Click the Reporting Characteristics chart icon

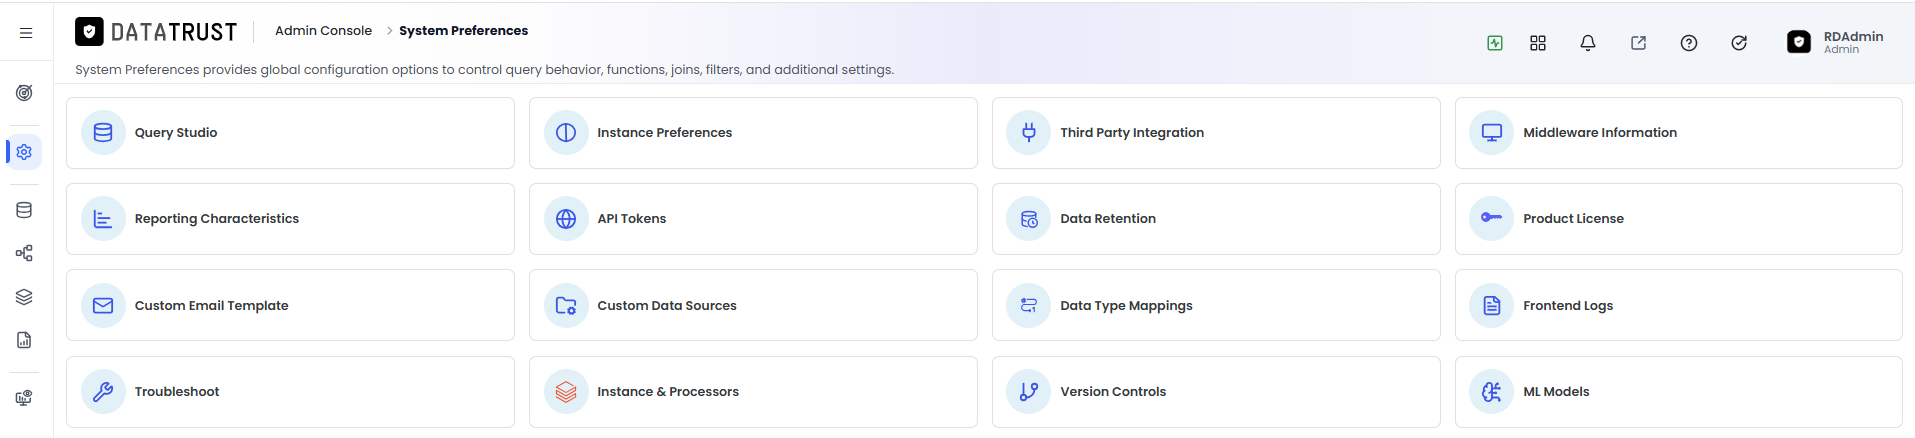pos(103,219)
